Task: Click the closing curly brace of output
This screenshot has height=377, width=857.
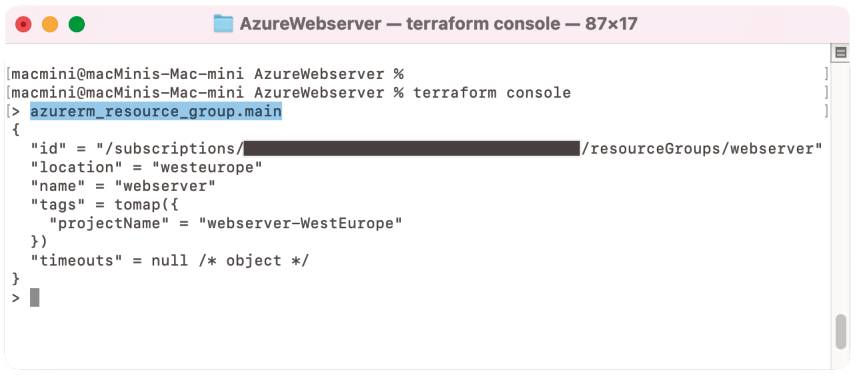Action: pos(16,279)
